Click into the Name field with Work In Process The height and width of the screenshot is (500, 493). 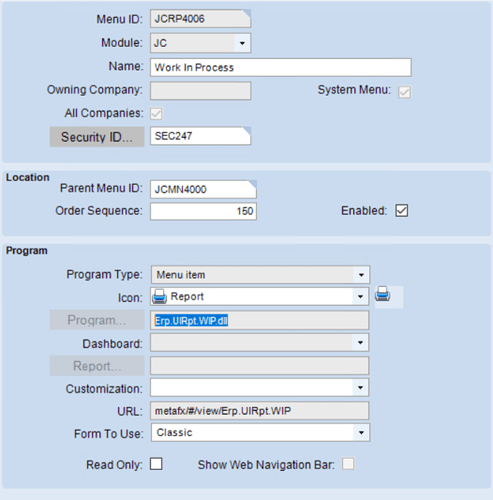[281, 67]
